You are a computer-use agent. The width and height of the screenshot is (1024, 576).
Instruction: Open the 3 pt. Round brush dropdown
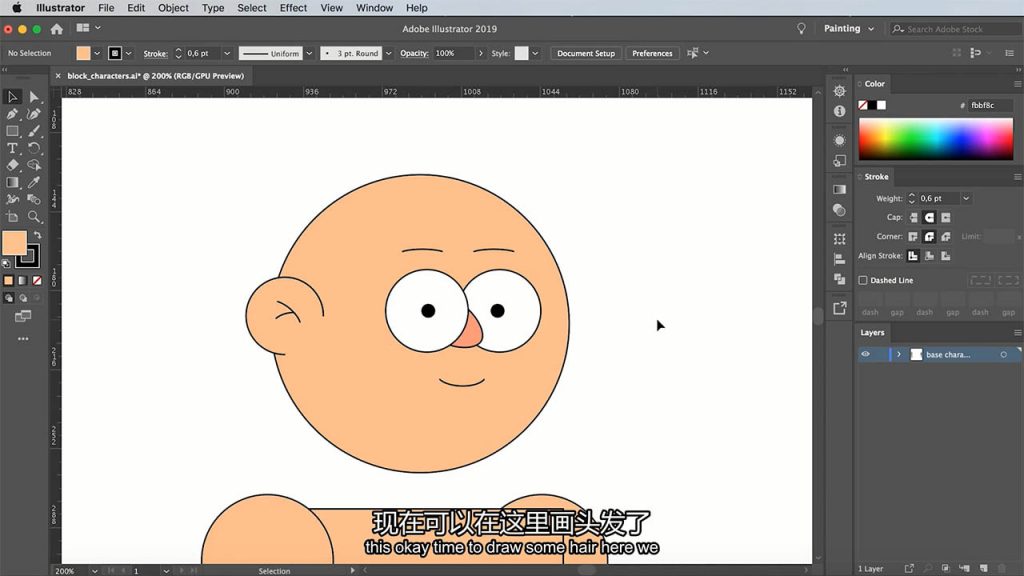[x=389, y=54]
